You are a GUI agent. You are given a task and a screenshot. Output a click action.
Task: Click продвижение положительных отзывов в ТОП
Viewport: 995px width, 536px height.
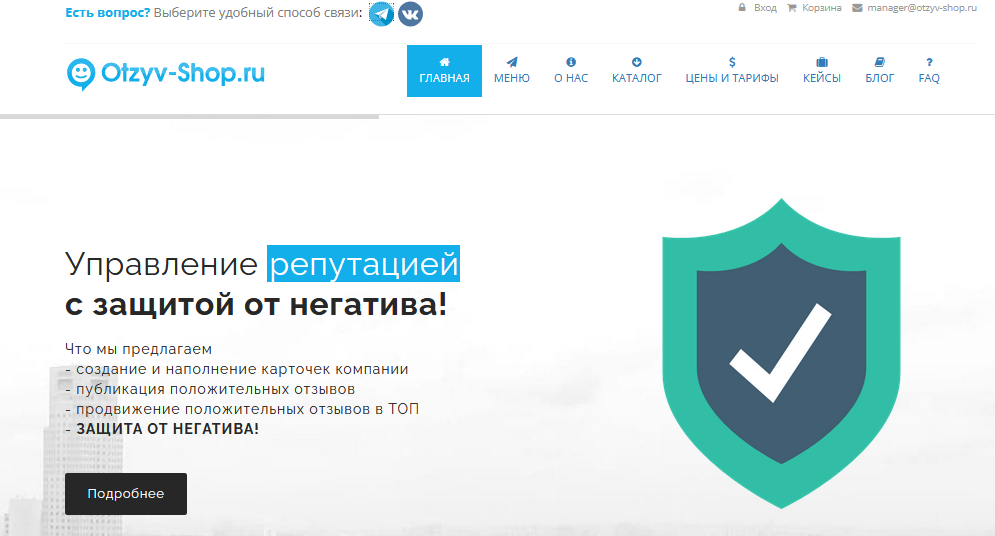tap(247, 409)
